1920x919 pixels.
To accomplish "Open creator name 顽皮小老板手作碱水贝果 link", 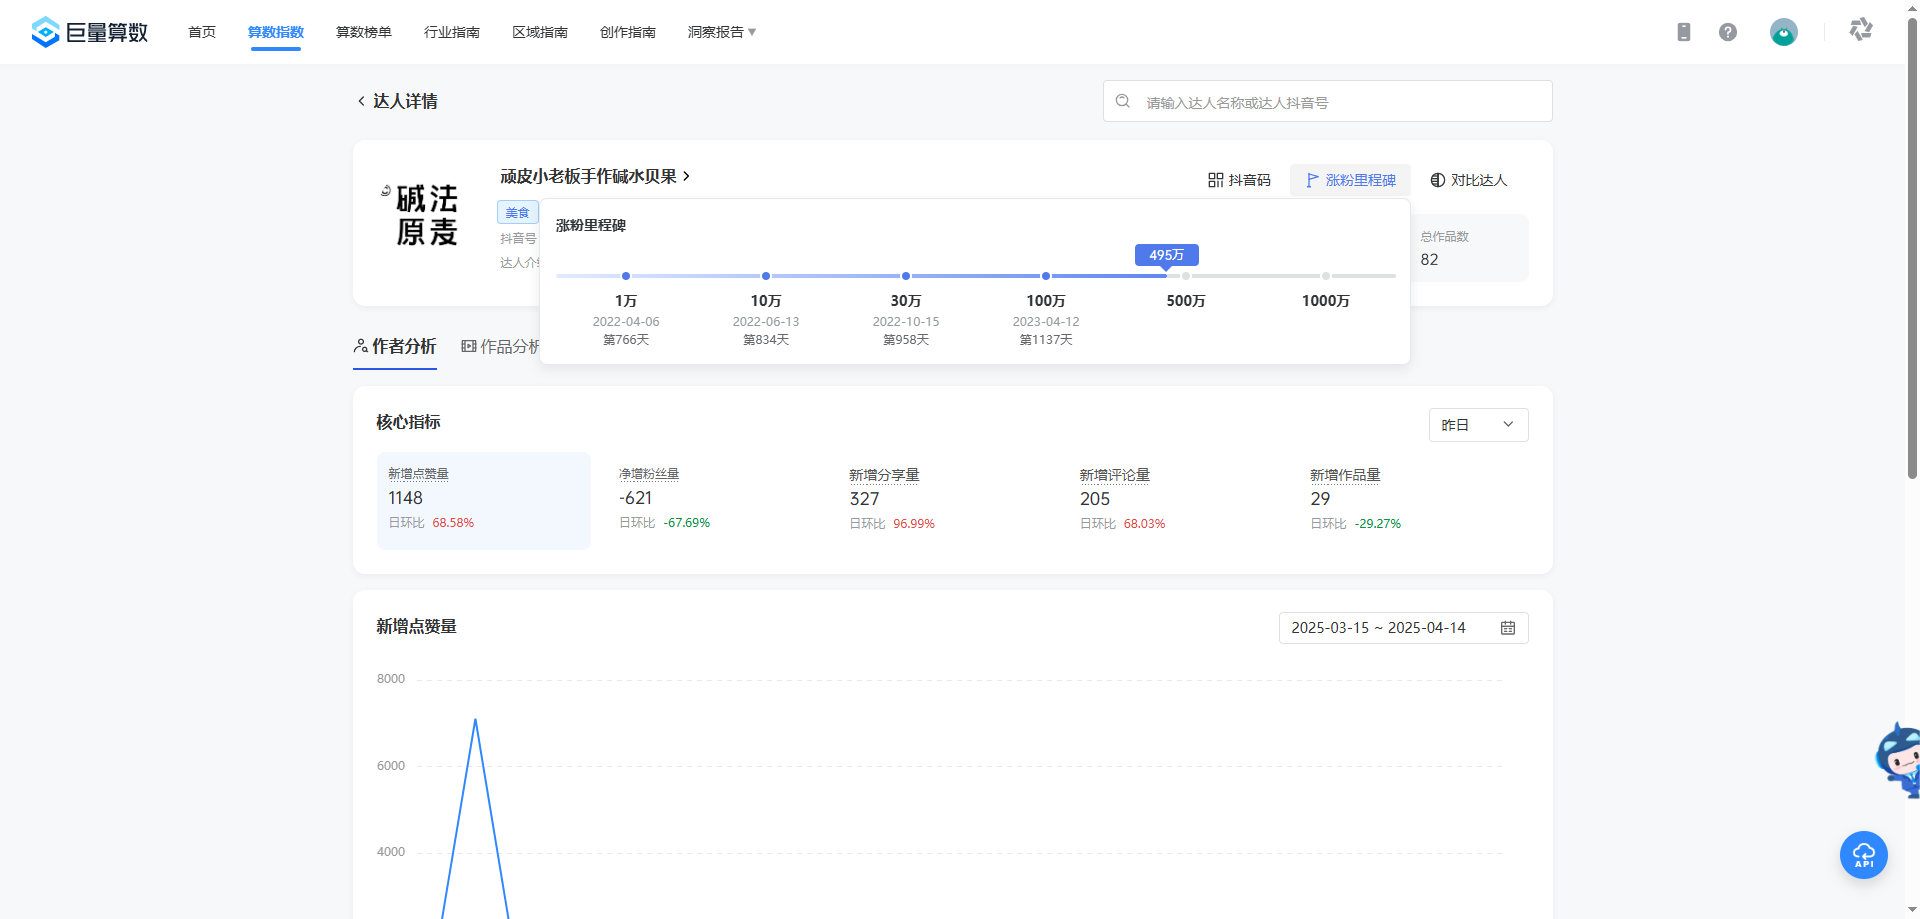I will [x=595, y=176].
